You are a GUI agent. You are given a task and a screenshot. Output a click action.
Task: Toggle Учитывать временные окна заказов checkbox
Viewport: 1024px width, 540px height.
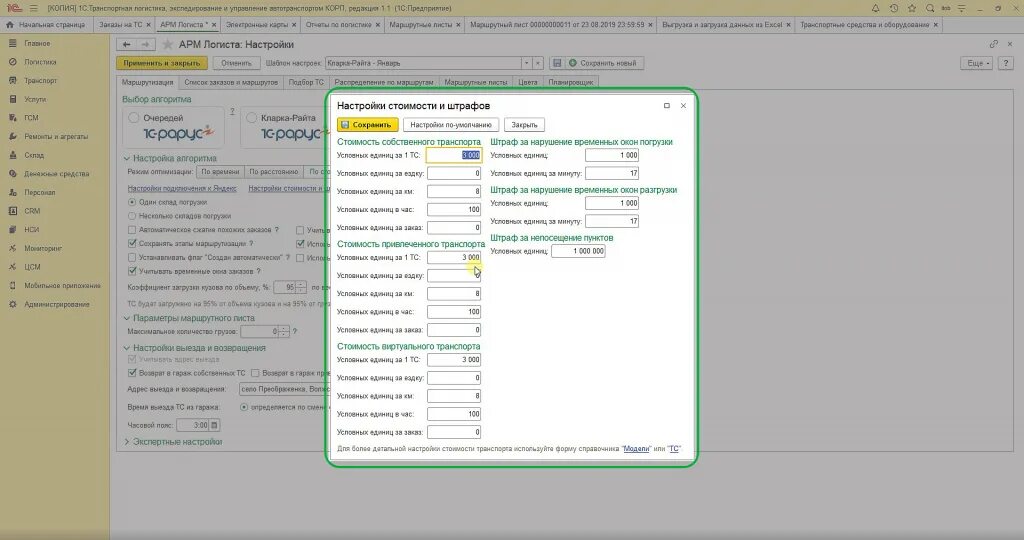click(x=132, y=271)
